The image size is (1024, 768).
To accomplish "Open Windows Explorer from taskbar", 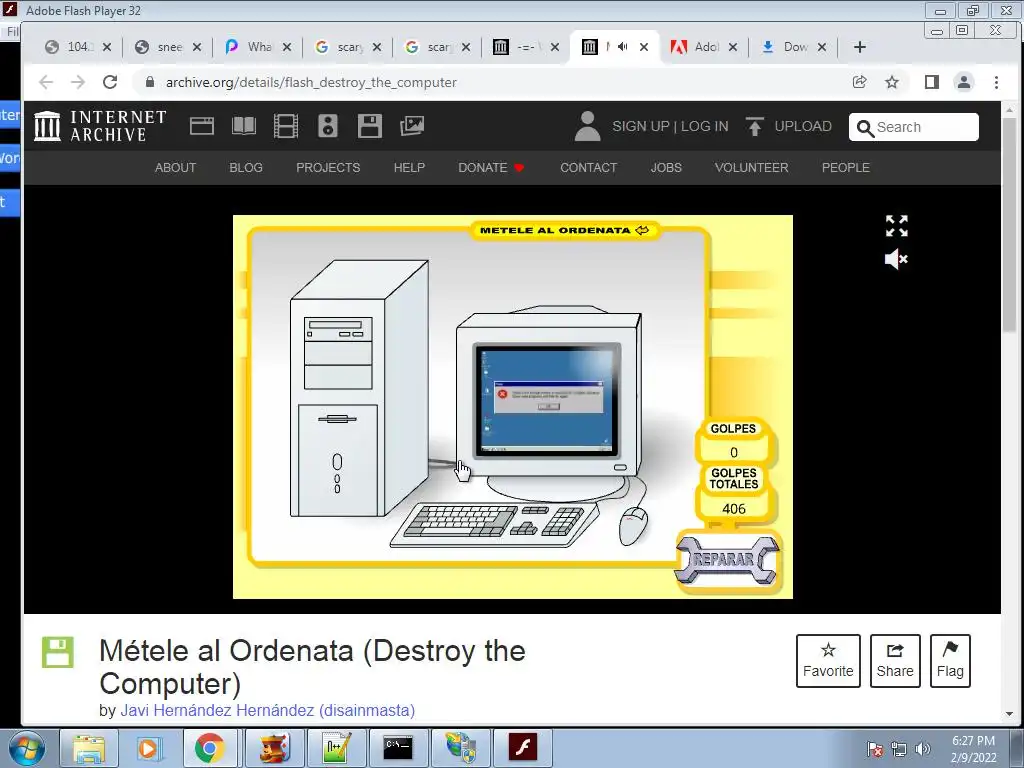I will tap(89, 748).
